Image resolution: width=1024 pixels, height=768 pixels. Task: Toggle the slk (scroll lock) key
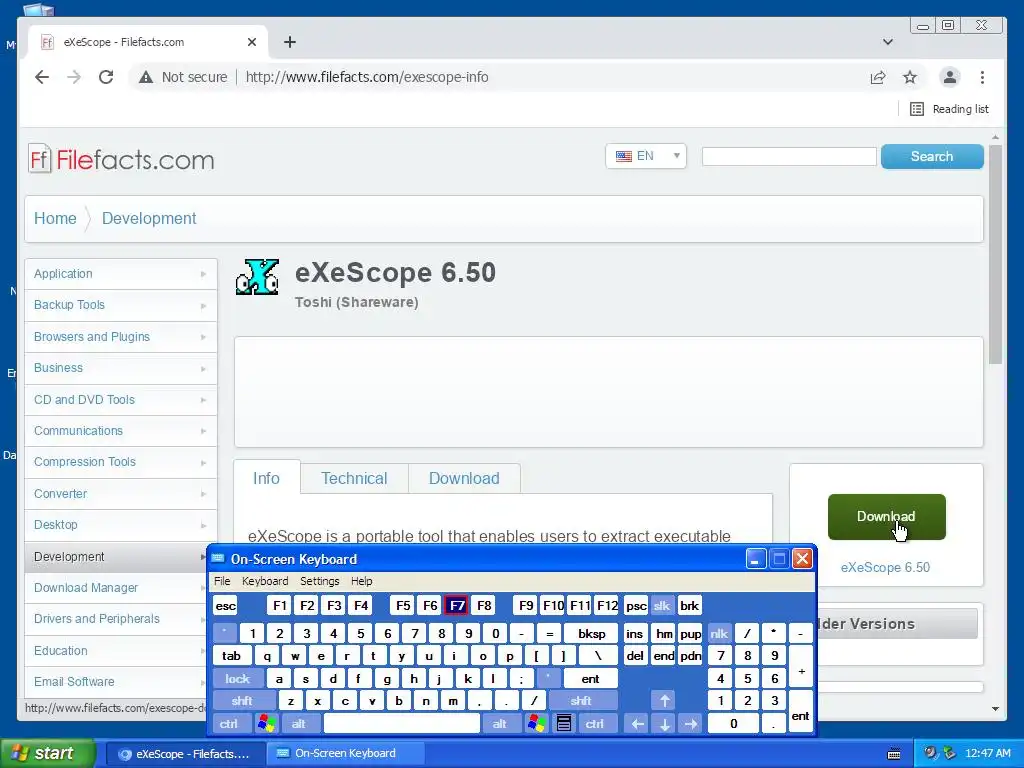coord(662,605)
